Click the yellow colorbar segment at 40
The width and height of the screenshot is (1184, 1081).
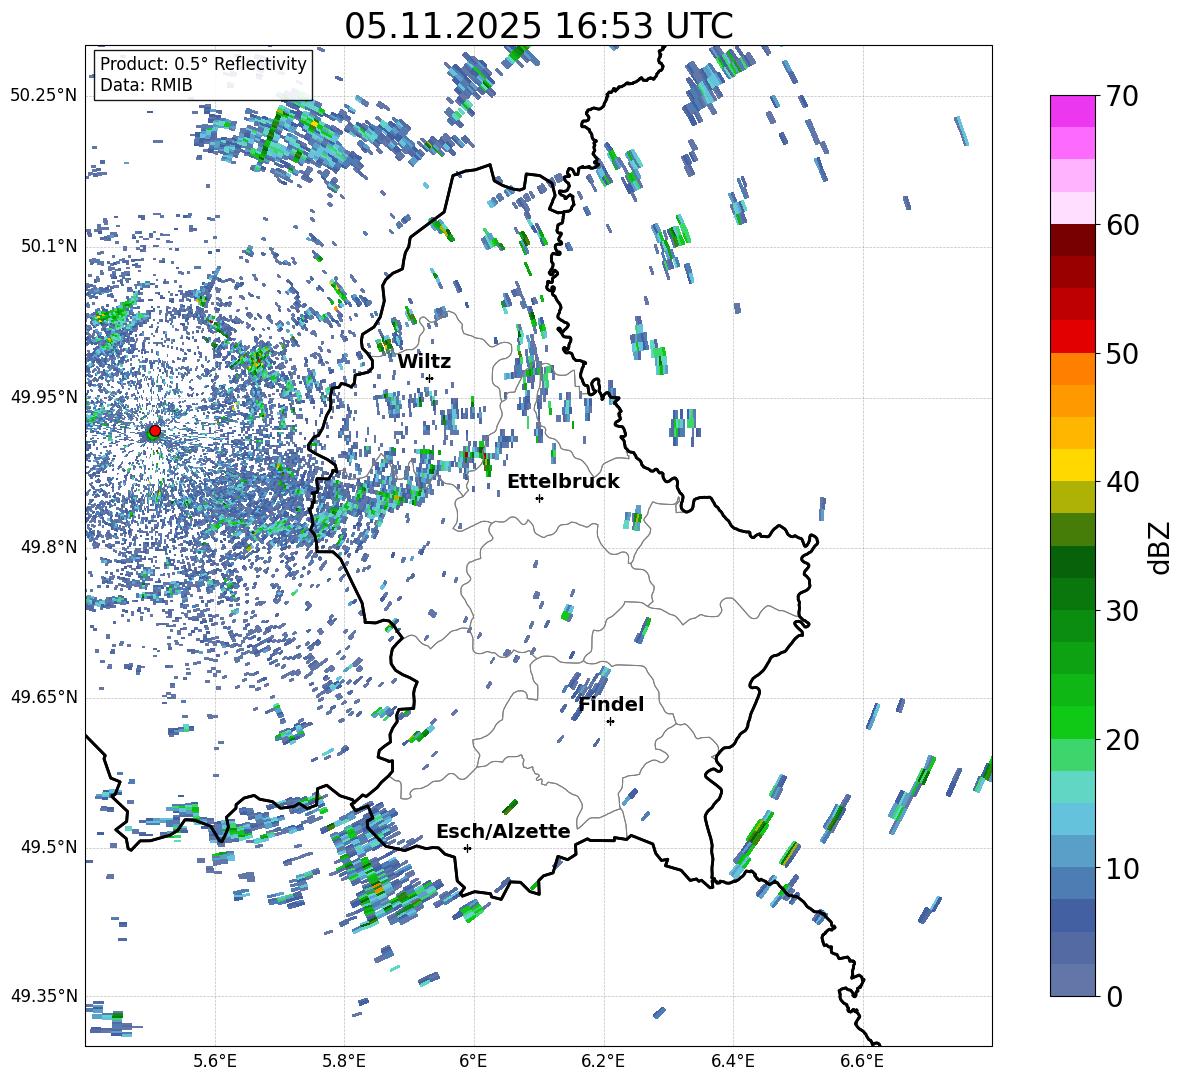coord(1072,465)
